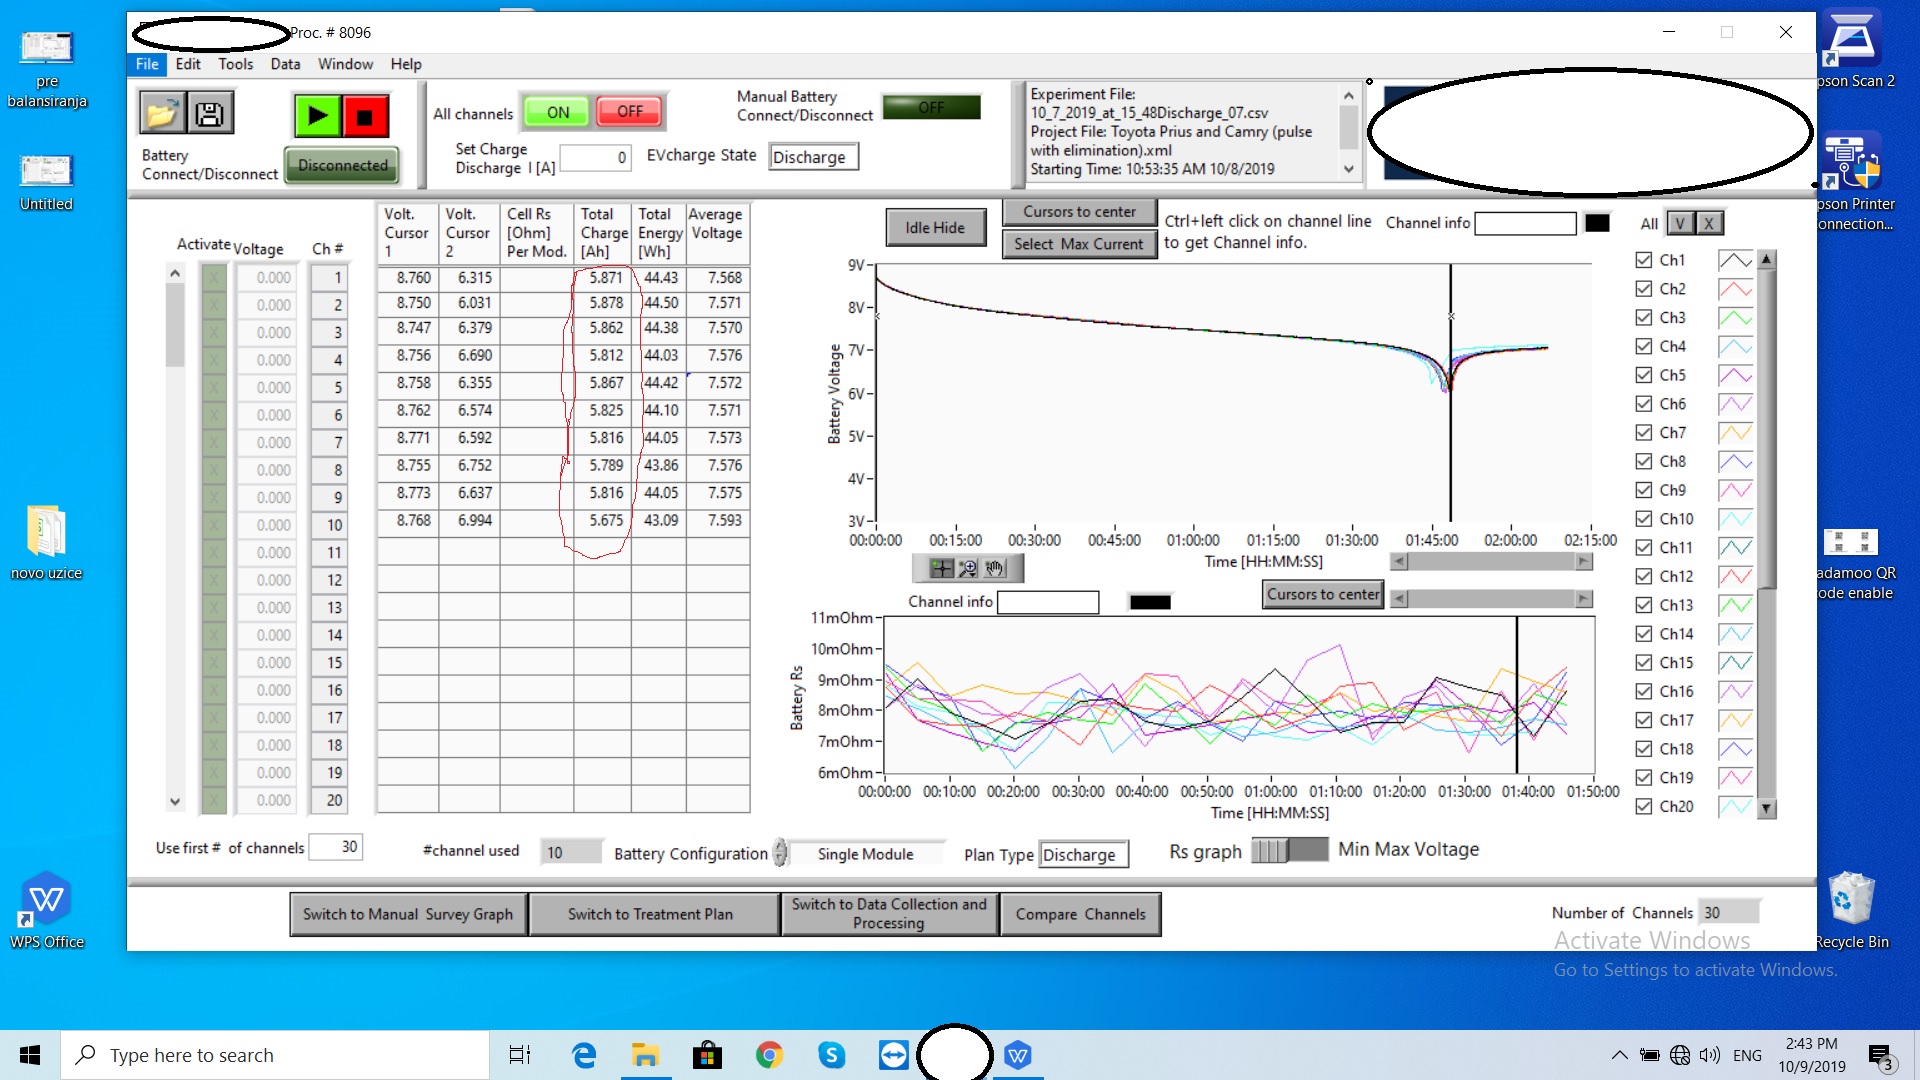The height and width of the screenshot is (1080, 1920).
Task: Open the Tools menu
Action: pos(235,64)
